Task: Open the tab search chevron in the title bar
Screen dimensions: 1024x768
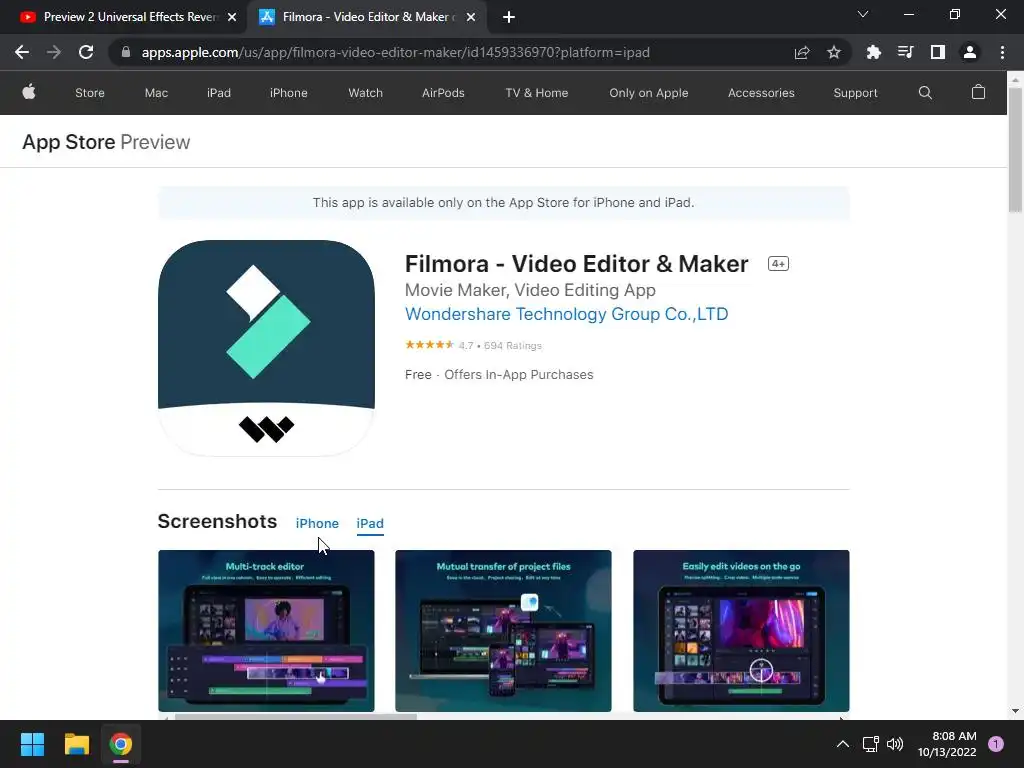Action: [x=863, y=14]
